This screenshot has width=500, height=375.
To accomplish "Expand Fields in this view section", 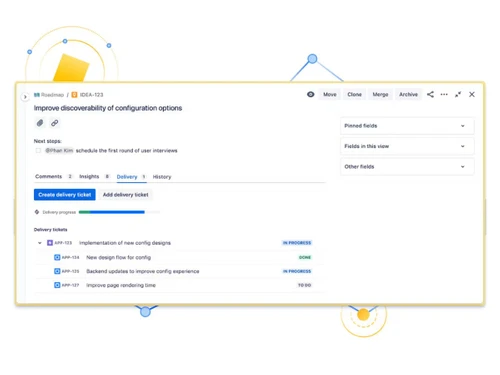I will coord(407,146).
